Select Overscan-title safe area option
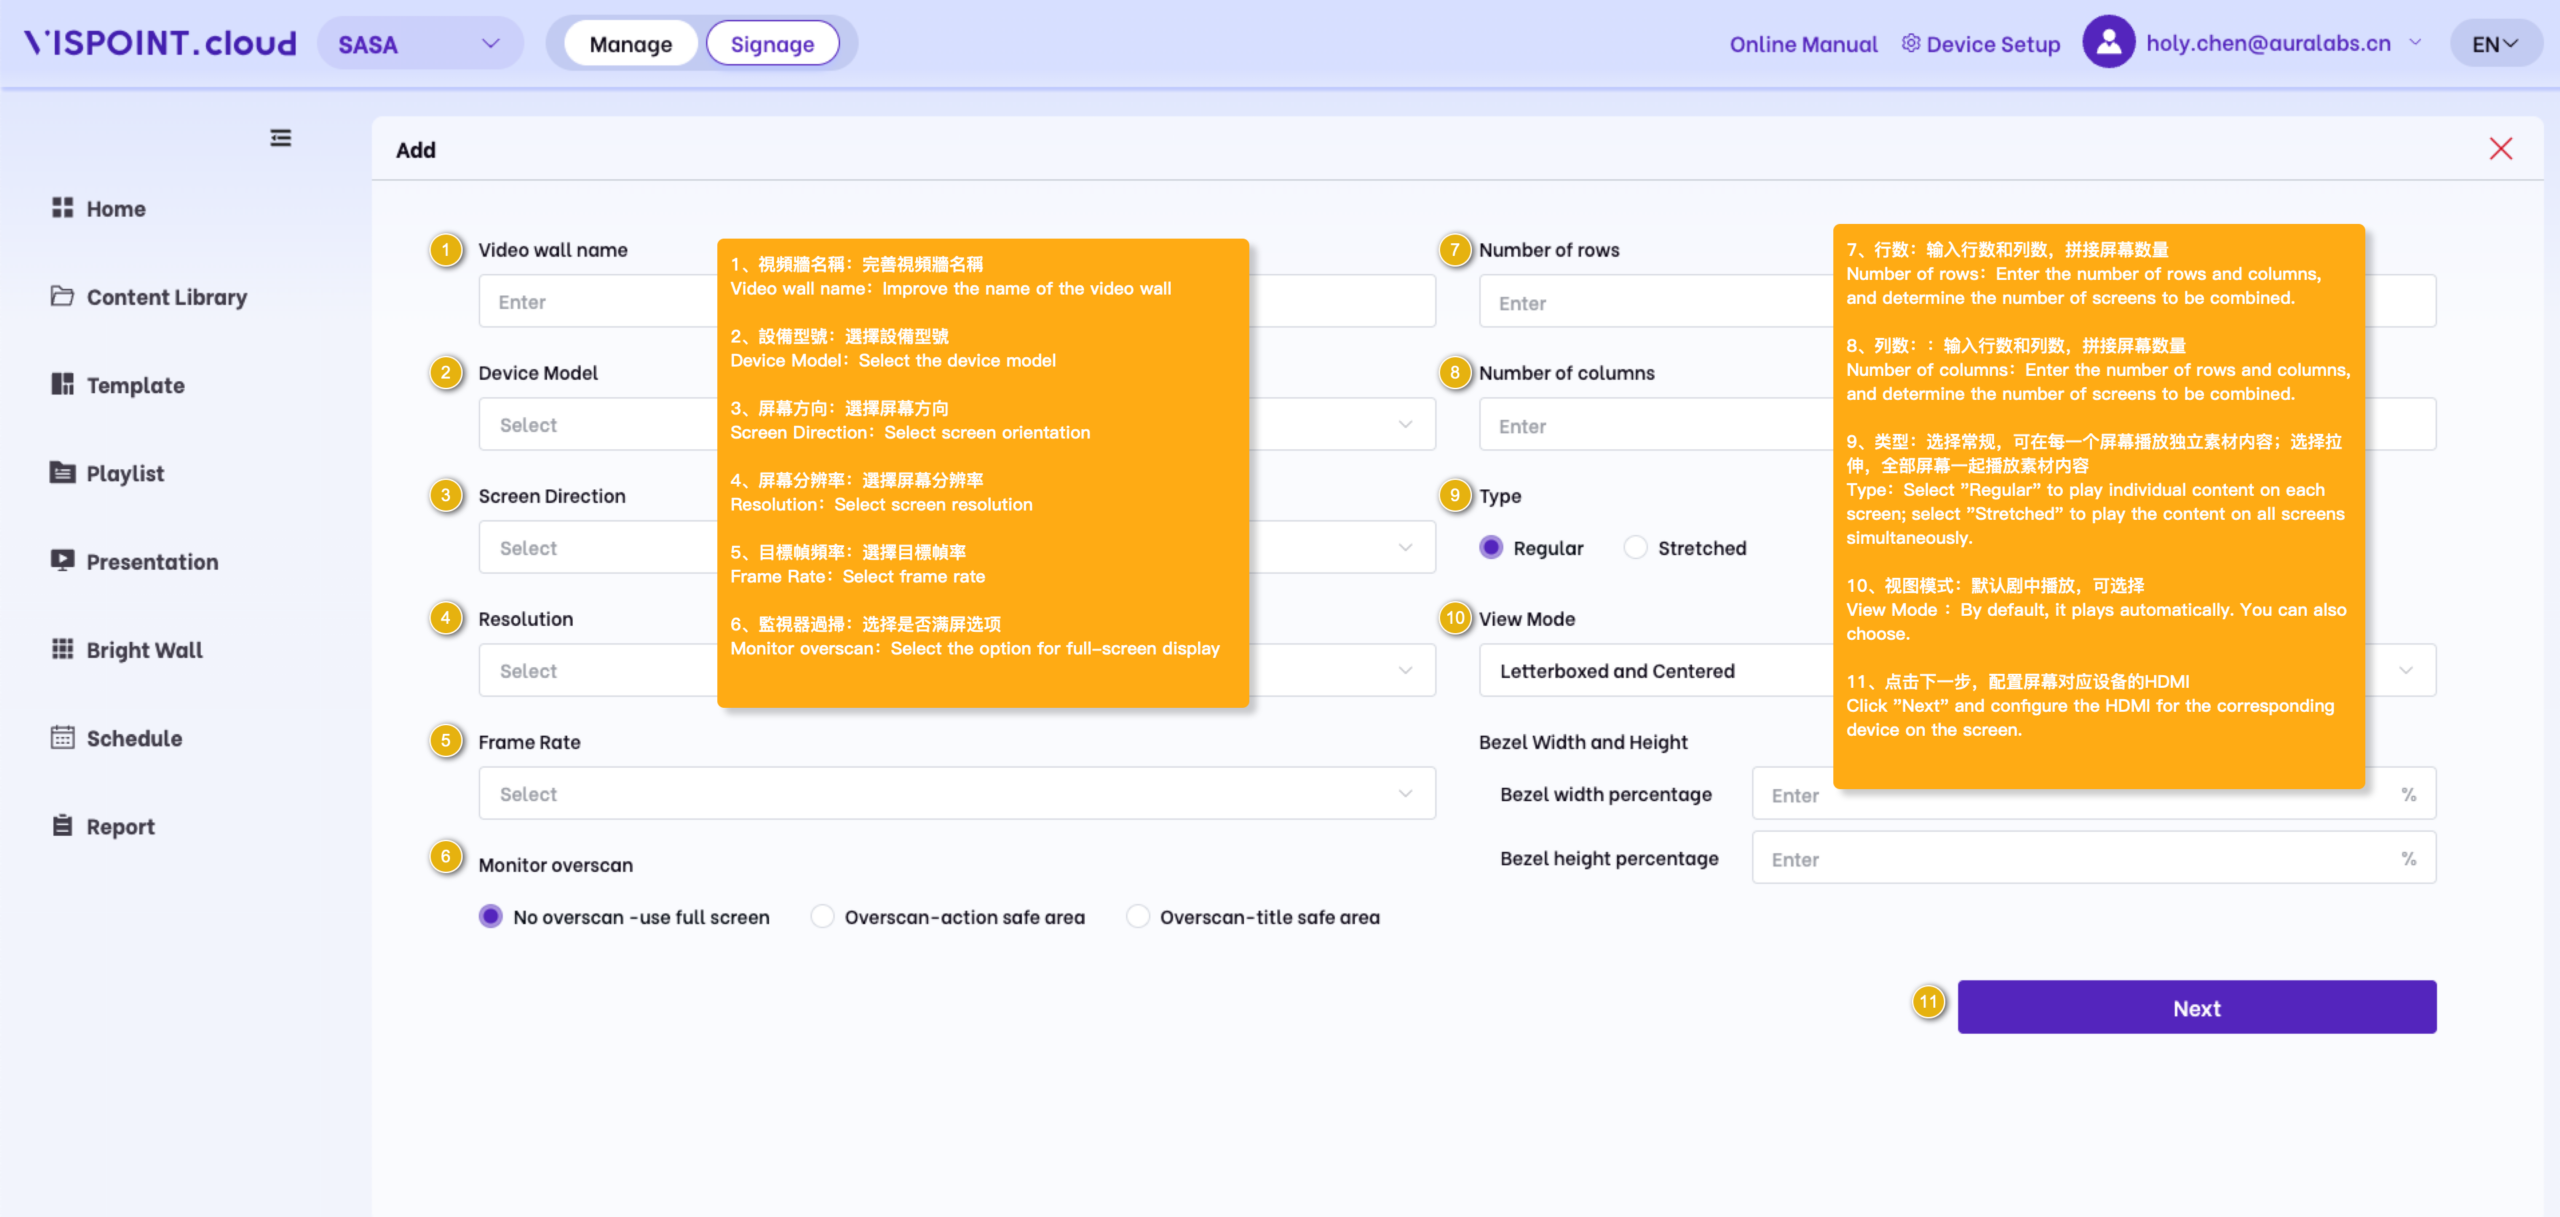 click(1137, 917)
